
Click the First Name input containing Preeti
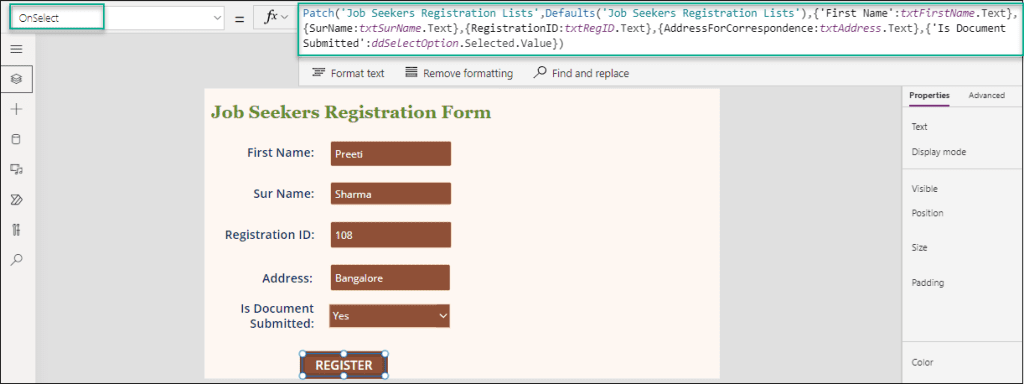[391, 154]
